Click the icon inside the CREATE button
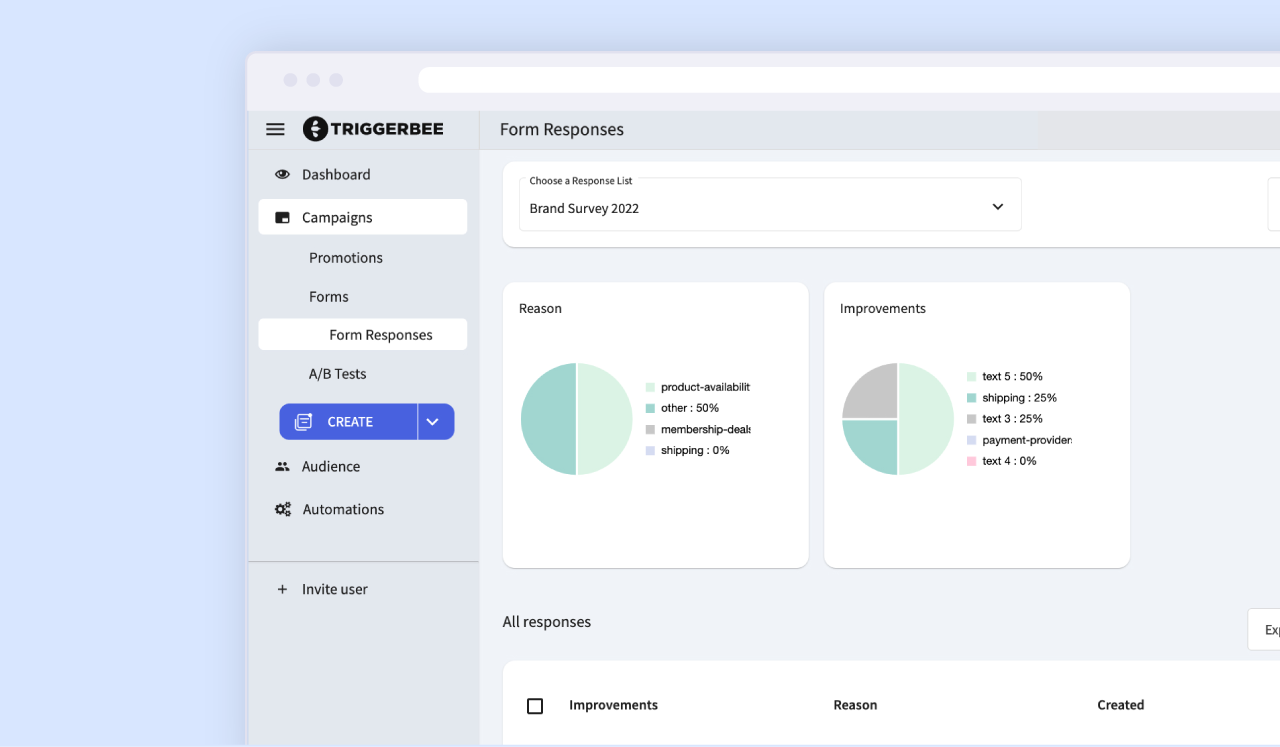This screenshot has width=1280, height=747. [304, 422]
